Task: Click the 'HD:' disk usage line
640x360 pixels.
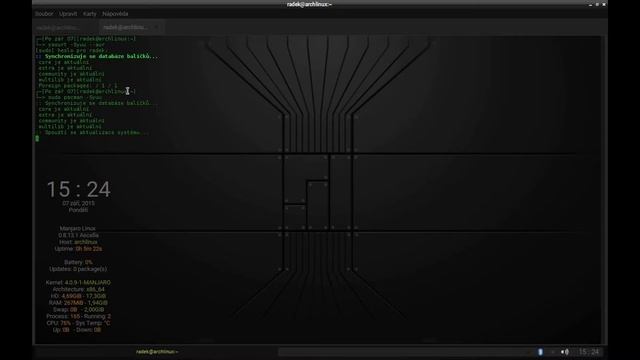Action: pos(78,296)
